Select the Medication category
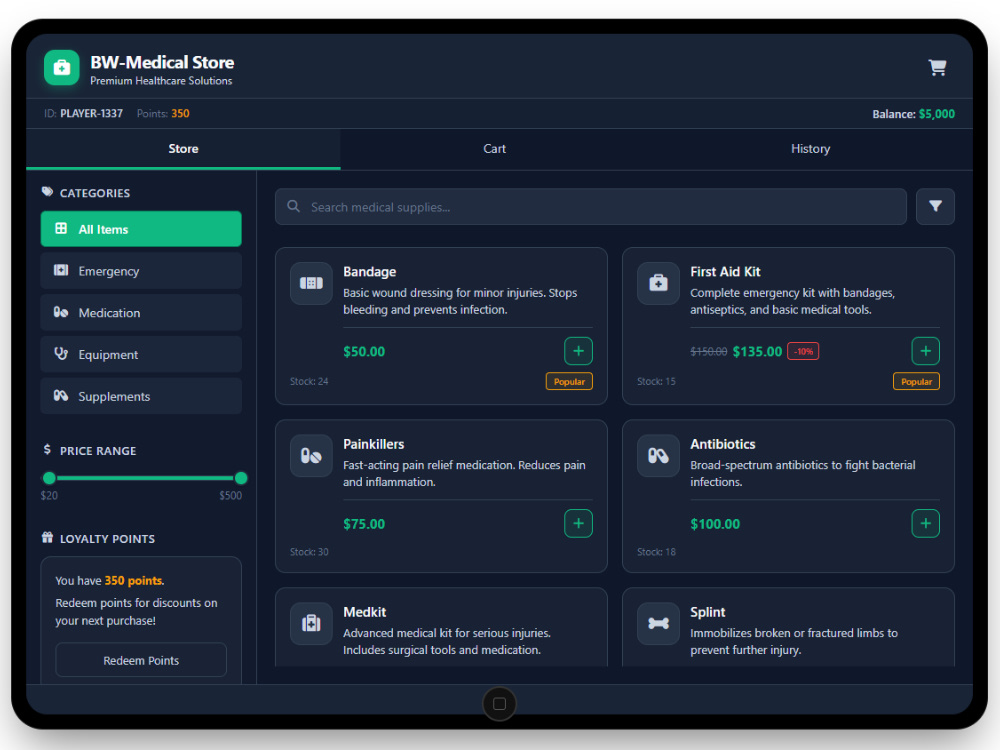 [x=141, y=312]
